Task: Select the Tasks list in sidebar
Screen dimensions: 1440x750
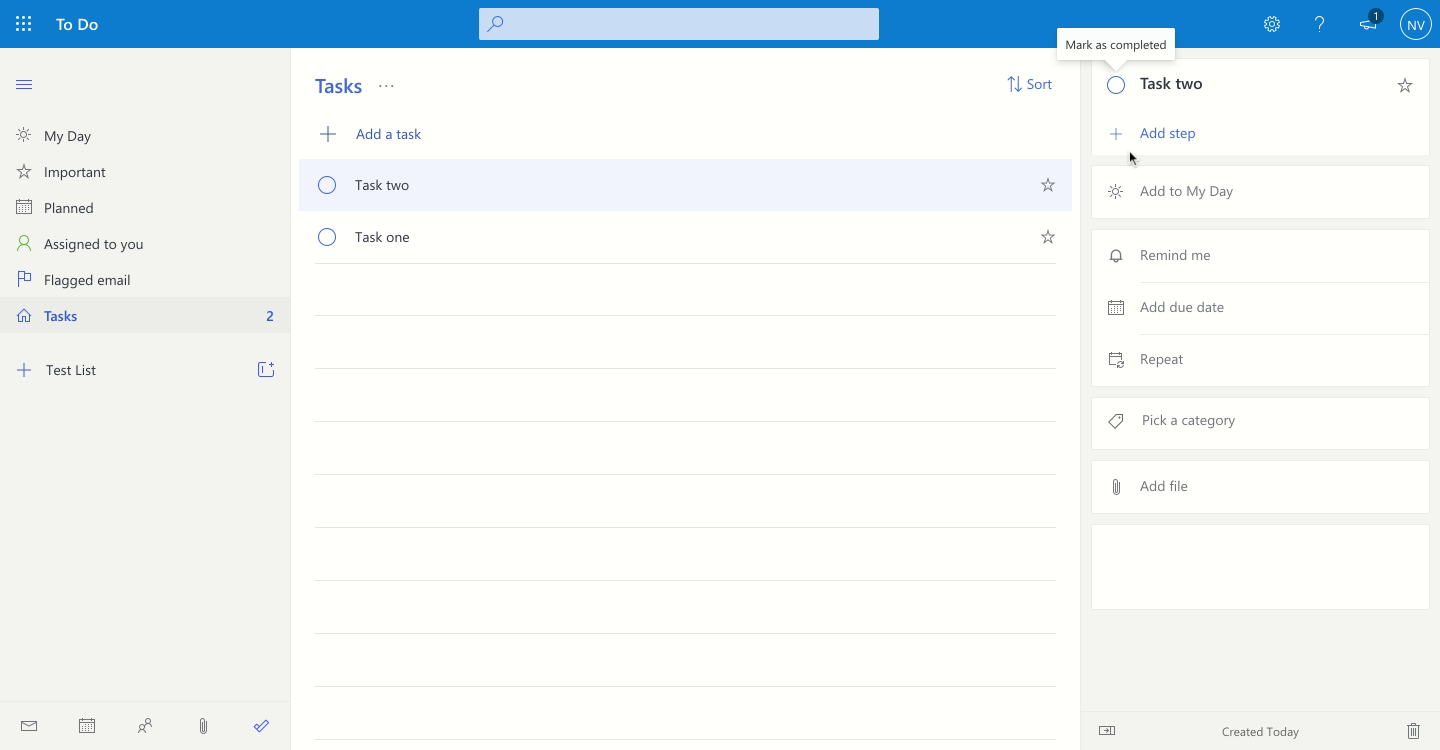Action: click(145, 316)
